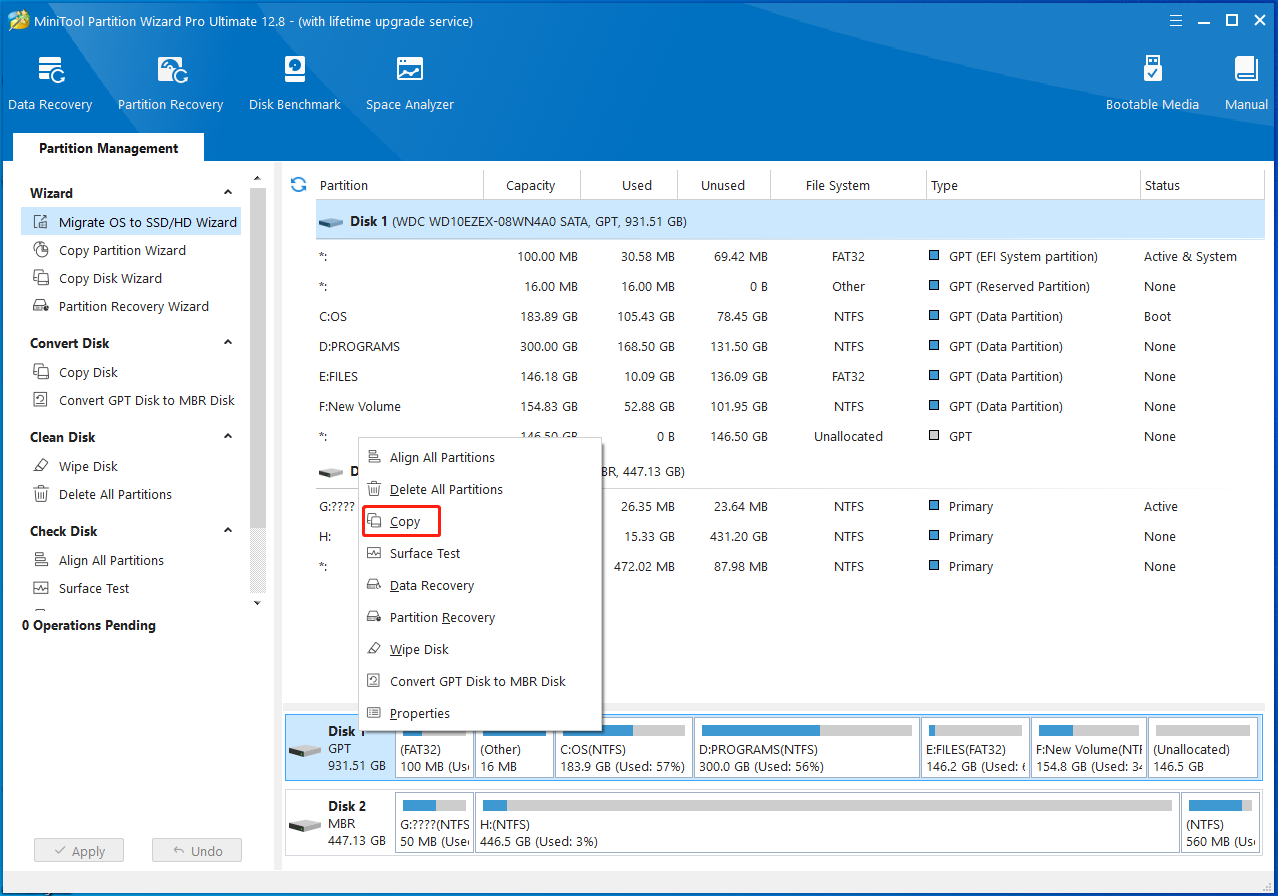
Task: Select the E:FILES partition row
Action: pos(790,376)
